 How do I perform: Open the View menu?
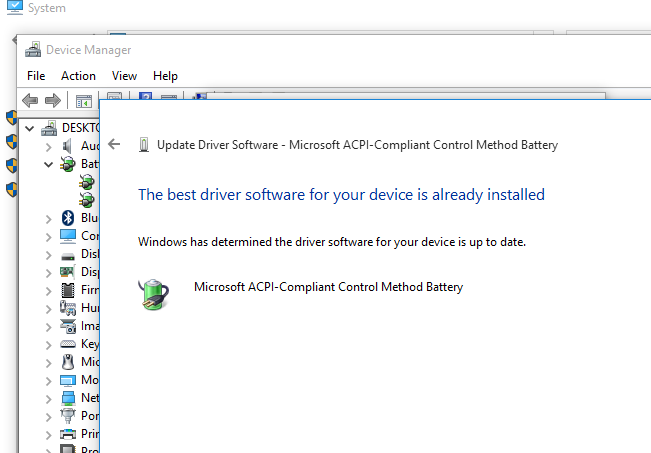click(x=124, y=76)
